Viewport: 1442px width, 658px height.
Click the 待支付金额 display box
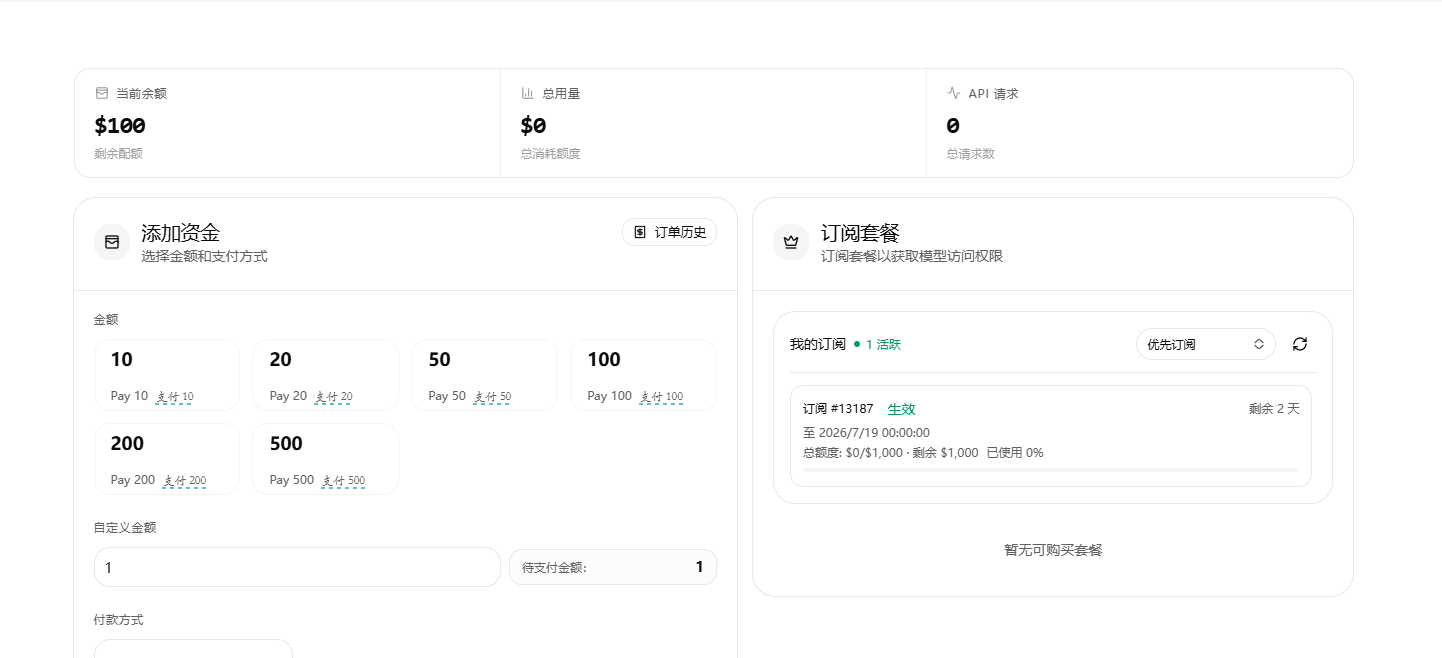613,567
